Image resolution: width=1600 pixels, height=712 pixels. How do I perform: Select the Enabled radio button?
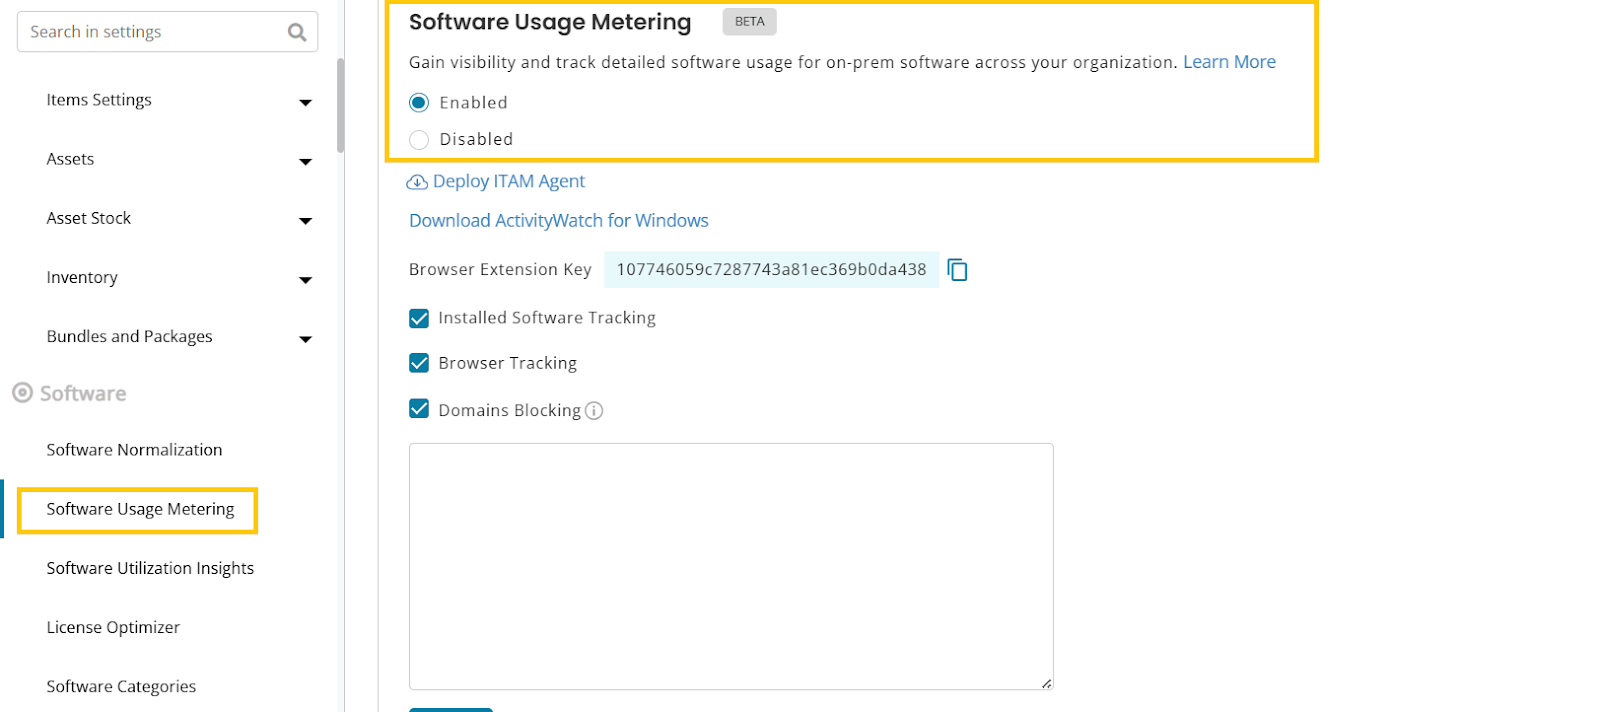[x=419, y=103]
